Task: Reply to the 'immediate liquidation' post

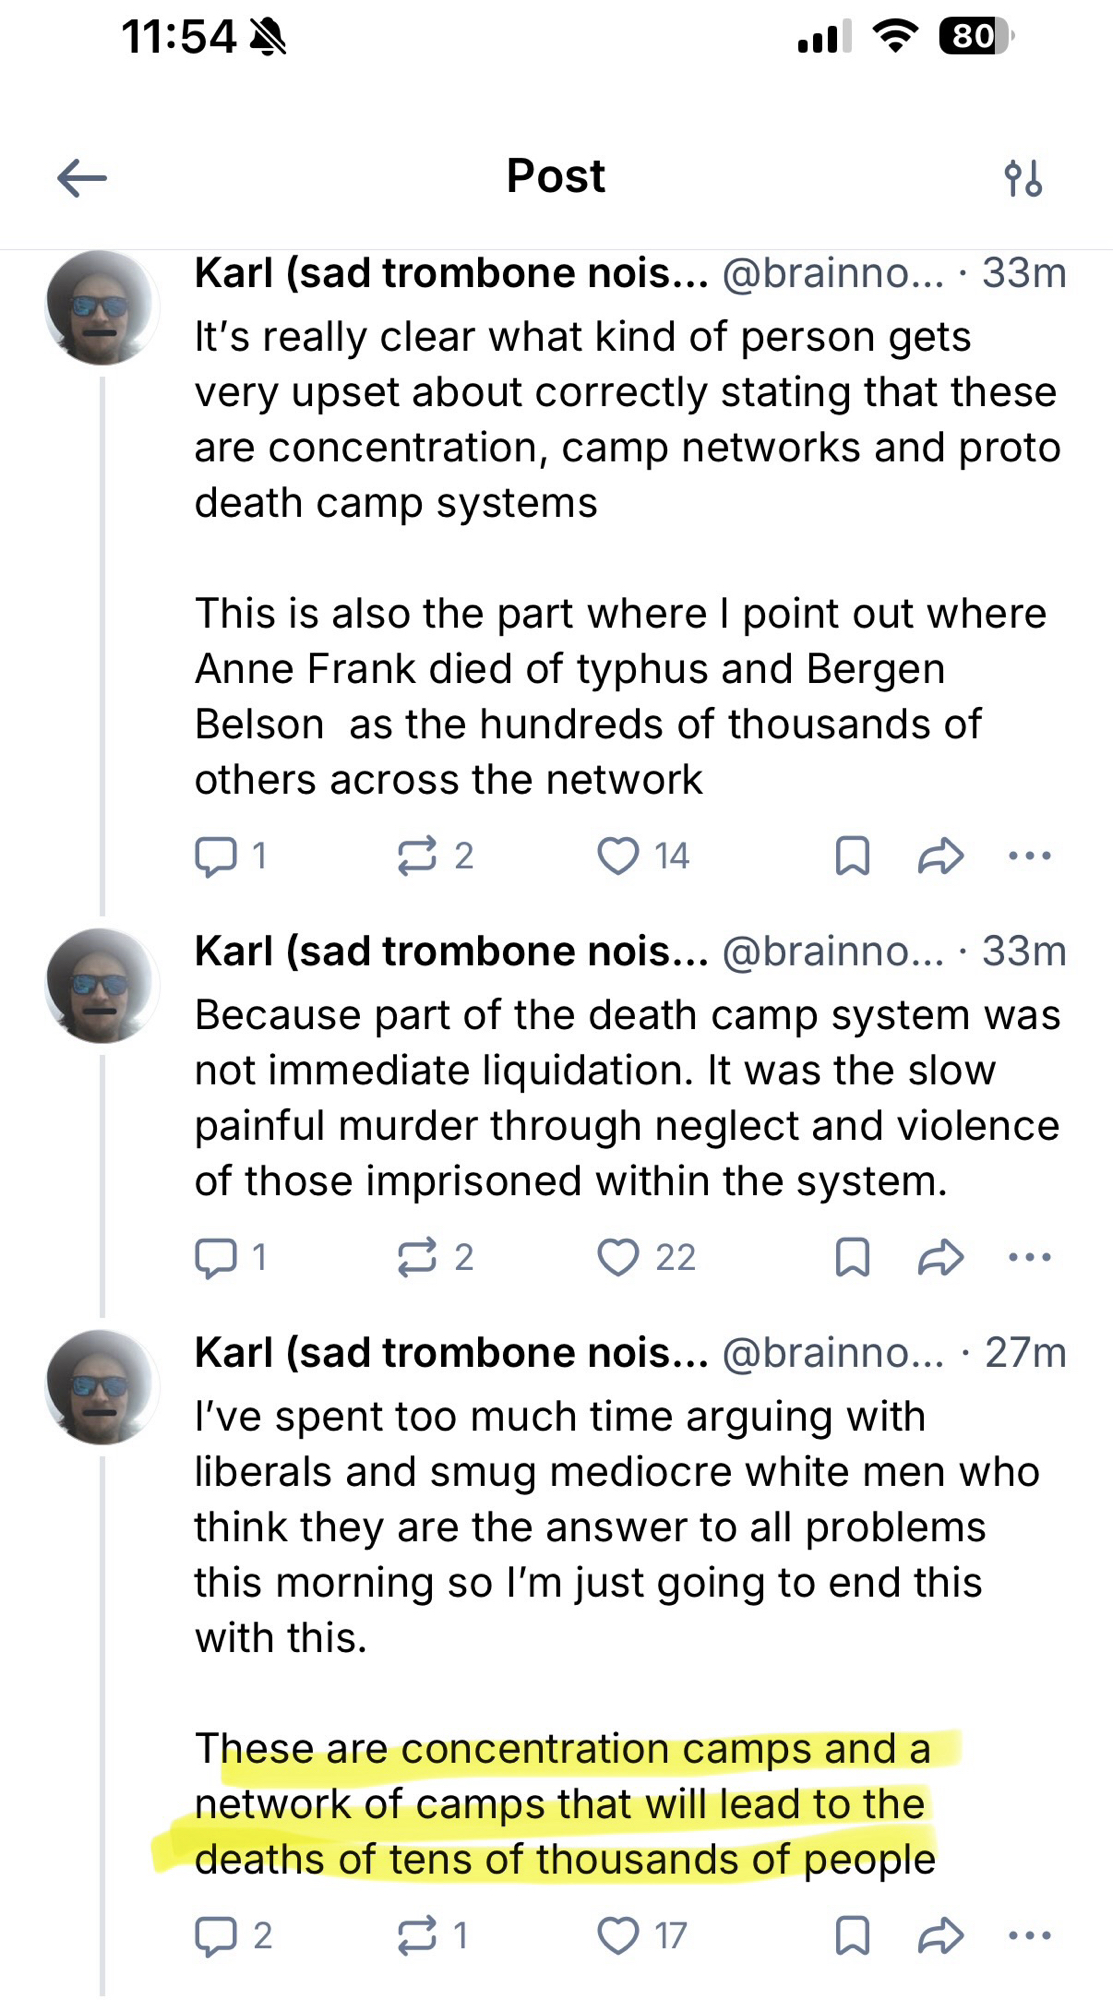Action: point(215,1257)
